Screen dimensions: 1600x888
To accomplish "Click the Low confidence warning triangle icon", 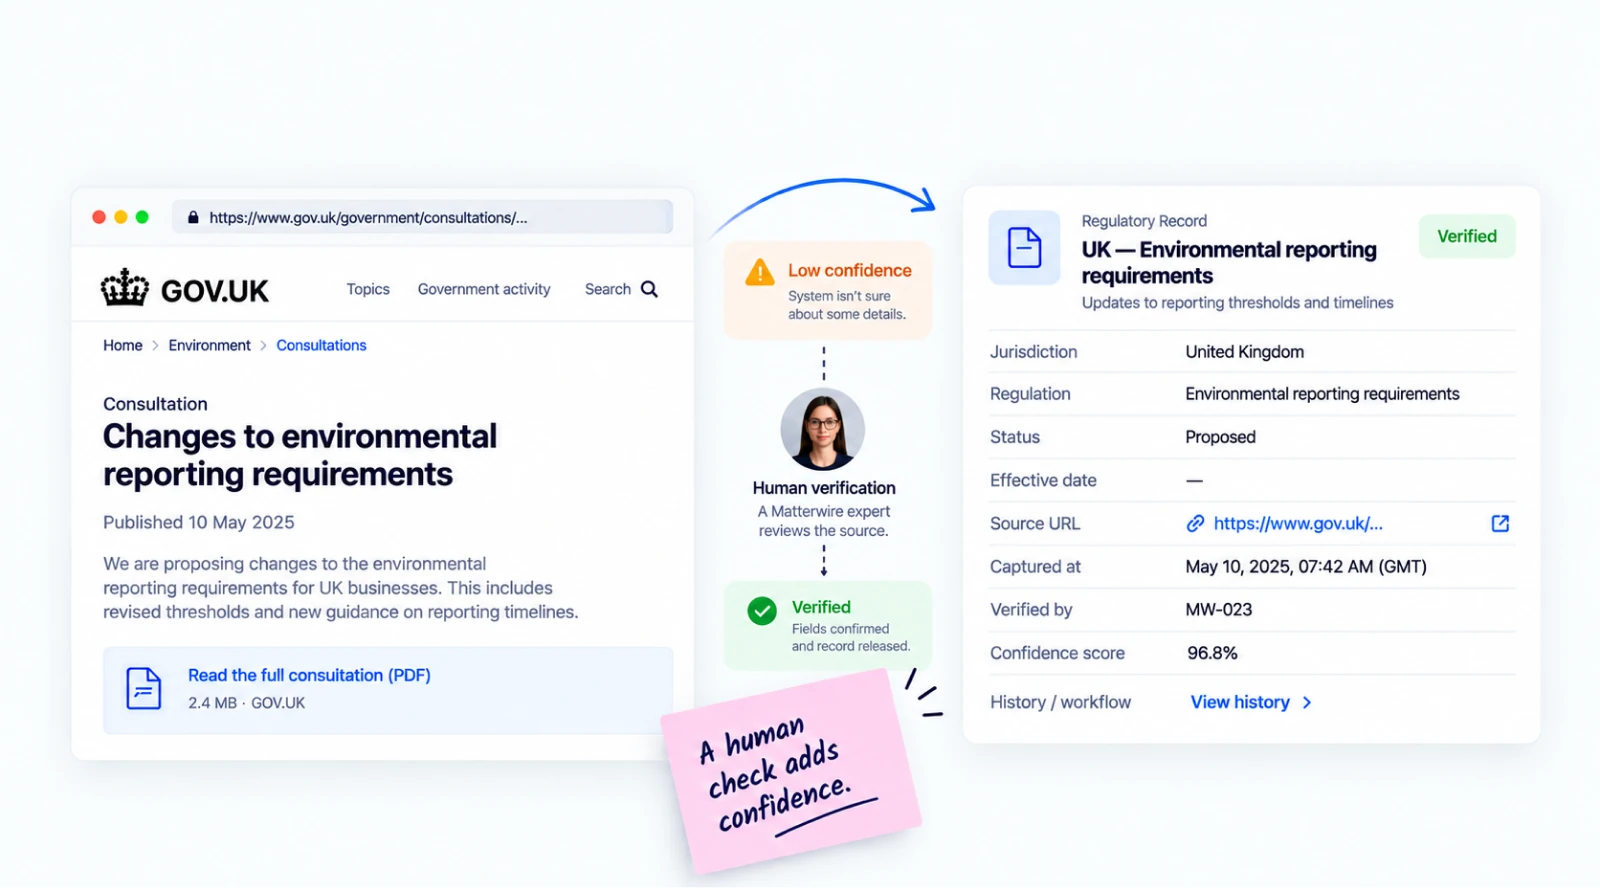I will point(760,272).
